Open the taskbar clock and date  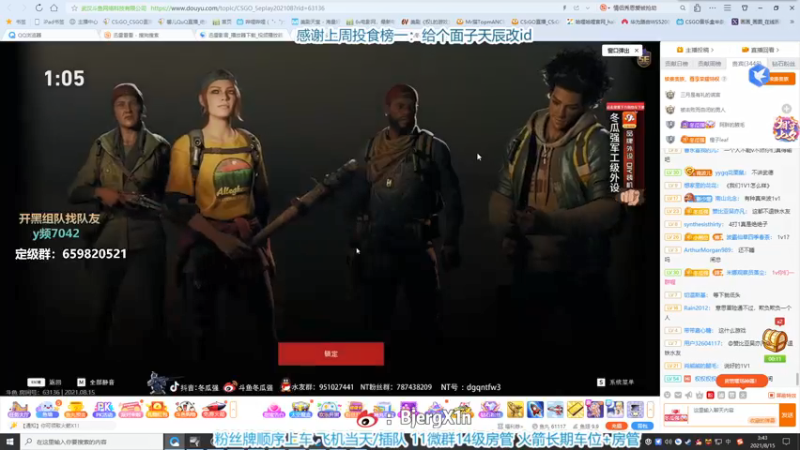pyautogui.click(x=763, y=442)
